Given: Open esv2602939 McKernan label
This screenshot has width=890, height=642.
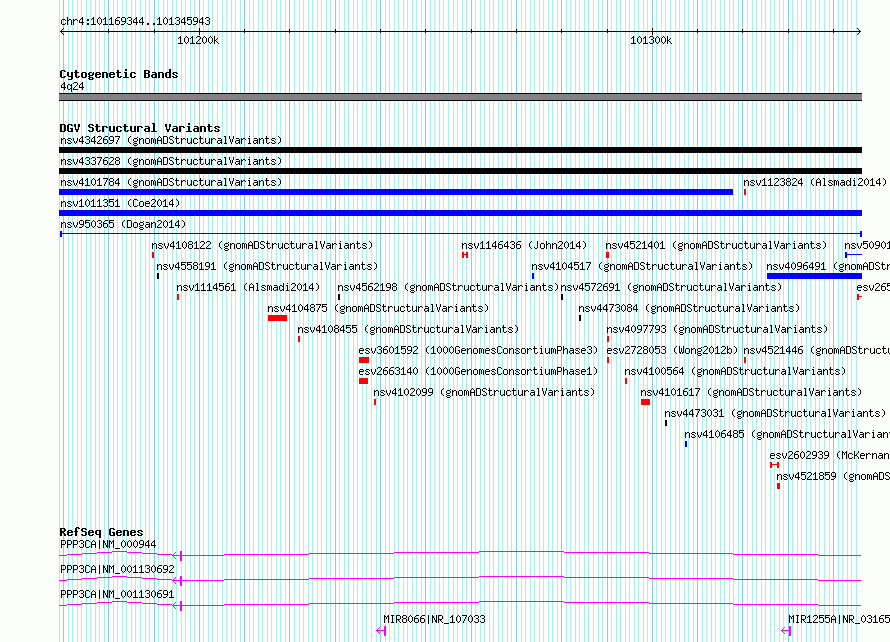Looking at the screenshot, I should coord(829,455).
